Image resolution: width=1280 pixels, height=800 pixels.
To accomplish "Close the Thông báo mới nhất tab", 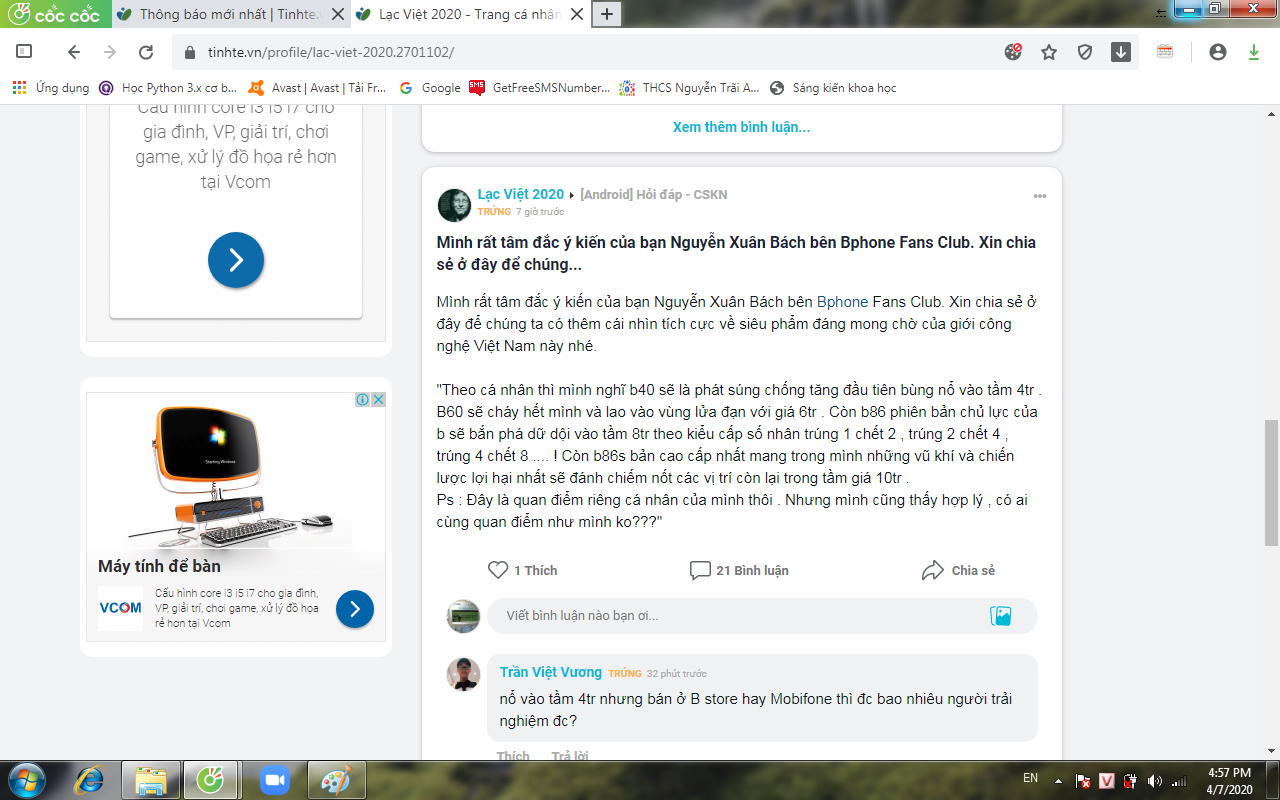I will 337,15.
